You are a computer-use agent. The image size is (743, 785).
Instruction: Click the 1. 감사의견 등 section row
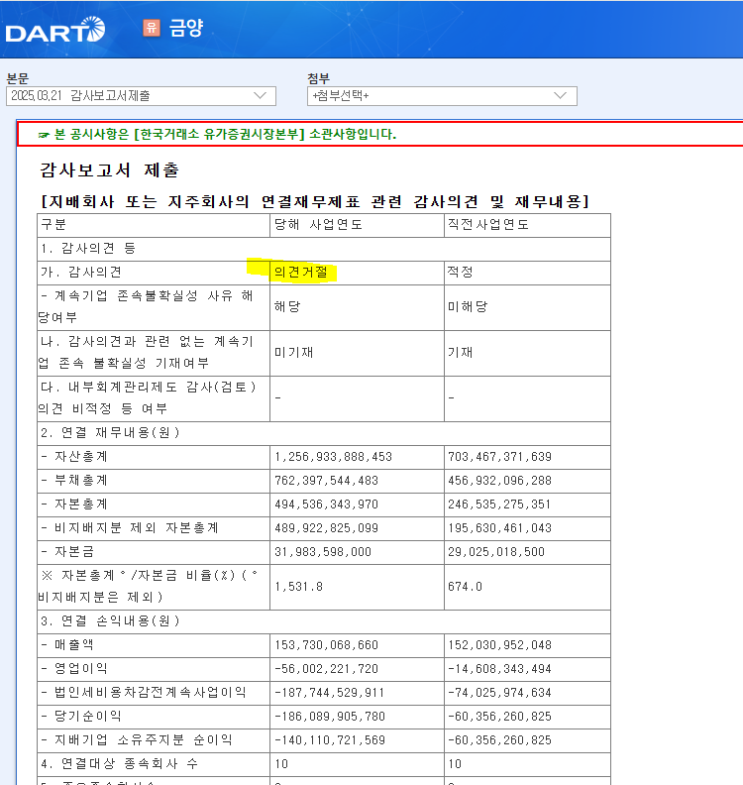(x=323, y=249)
